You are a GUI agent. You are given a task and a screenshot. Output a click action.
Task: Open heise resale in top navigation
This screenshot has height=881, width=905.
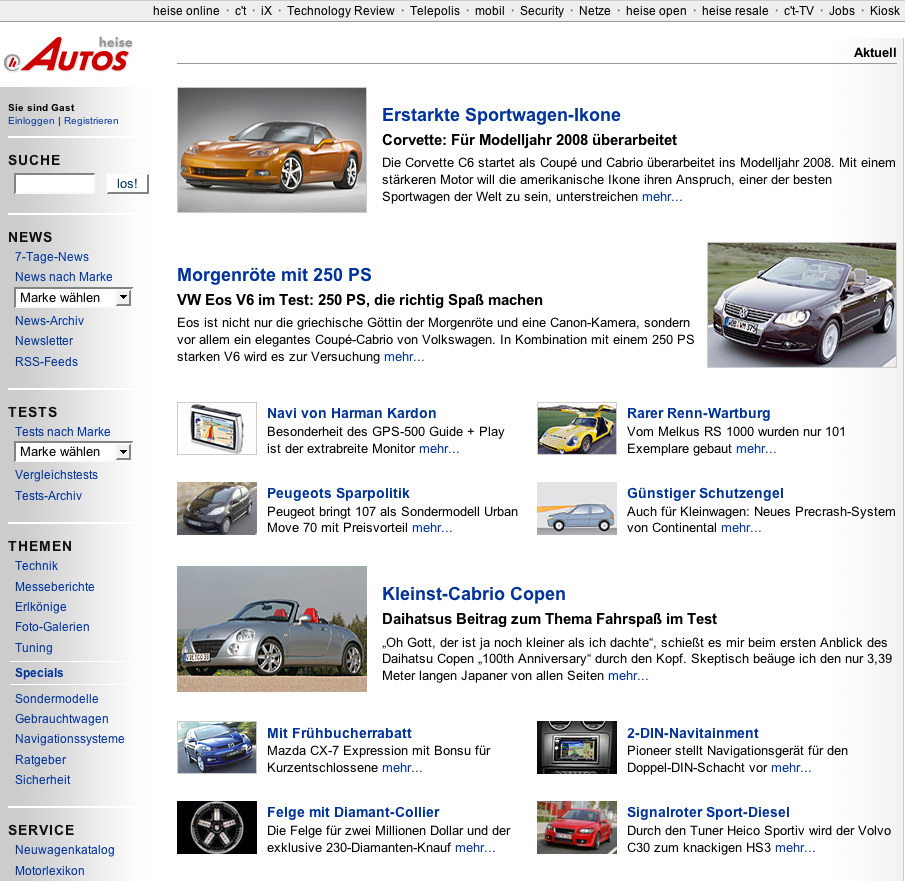point(735,10)
